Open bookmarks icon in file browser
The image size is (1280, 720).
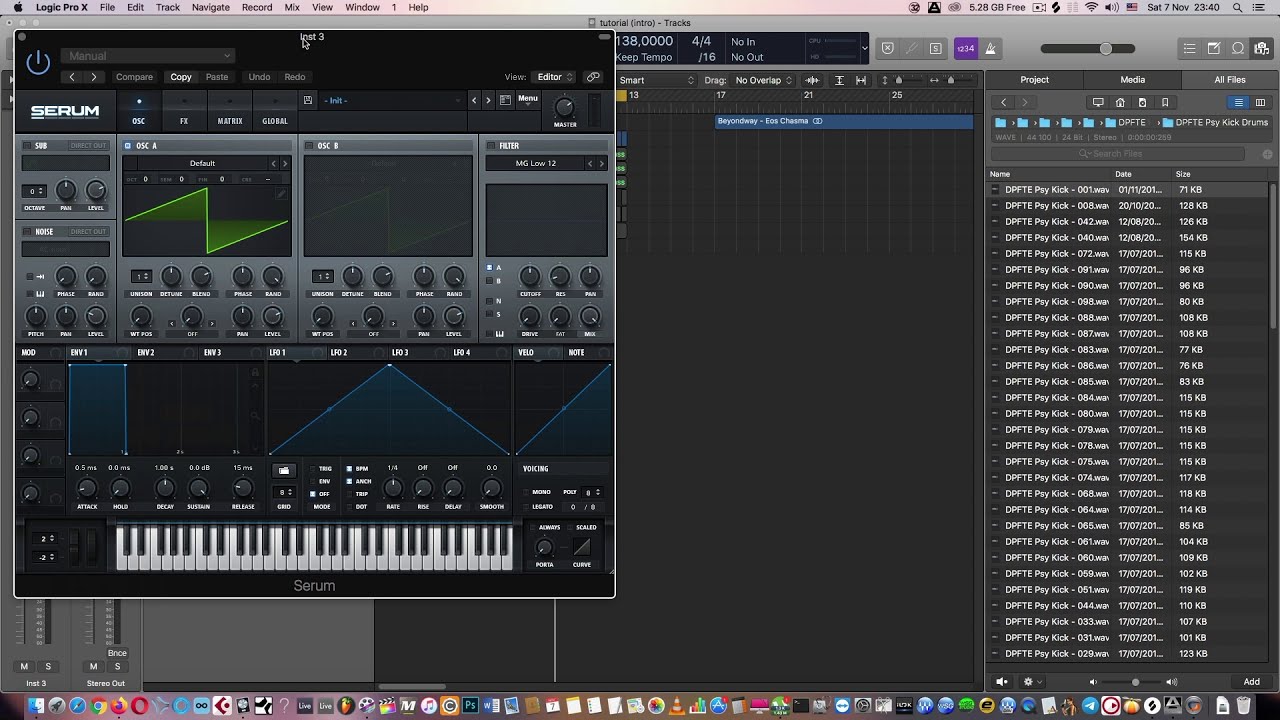[x=1165, y=102]
